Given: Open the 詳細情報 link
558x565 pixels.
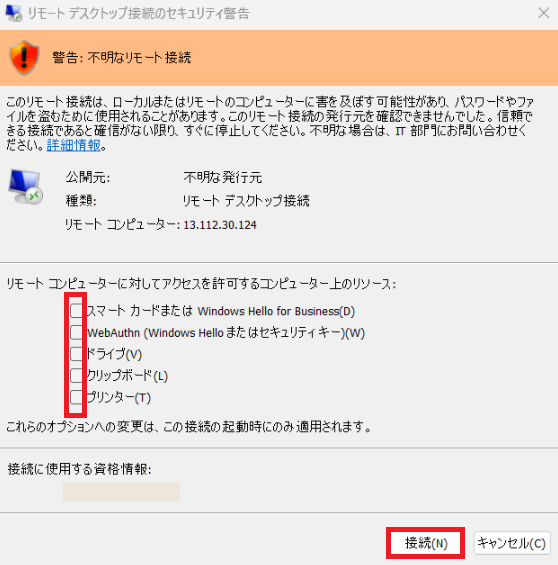Looking at the screenshot, I should click(x=73, y=145).
